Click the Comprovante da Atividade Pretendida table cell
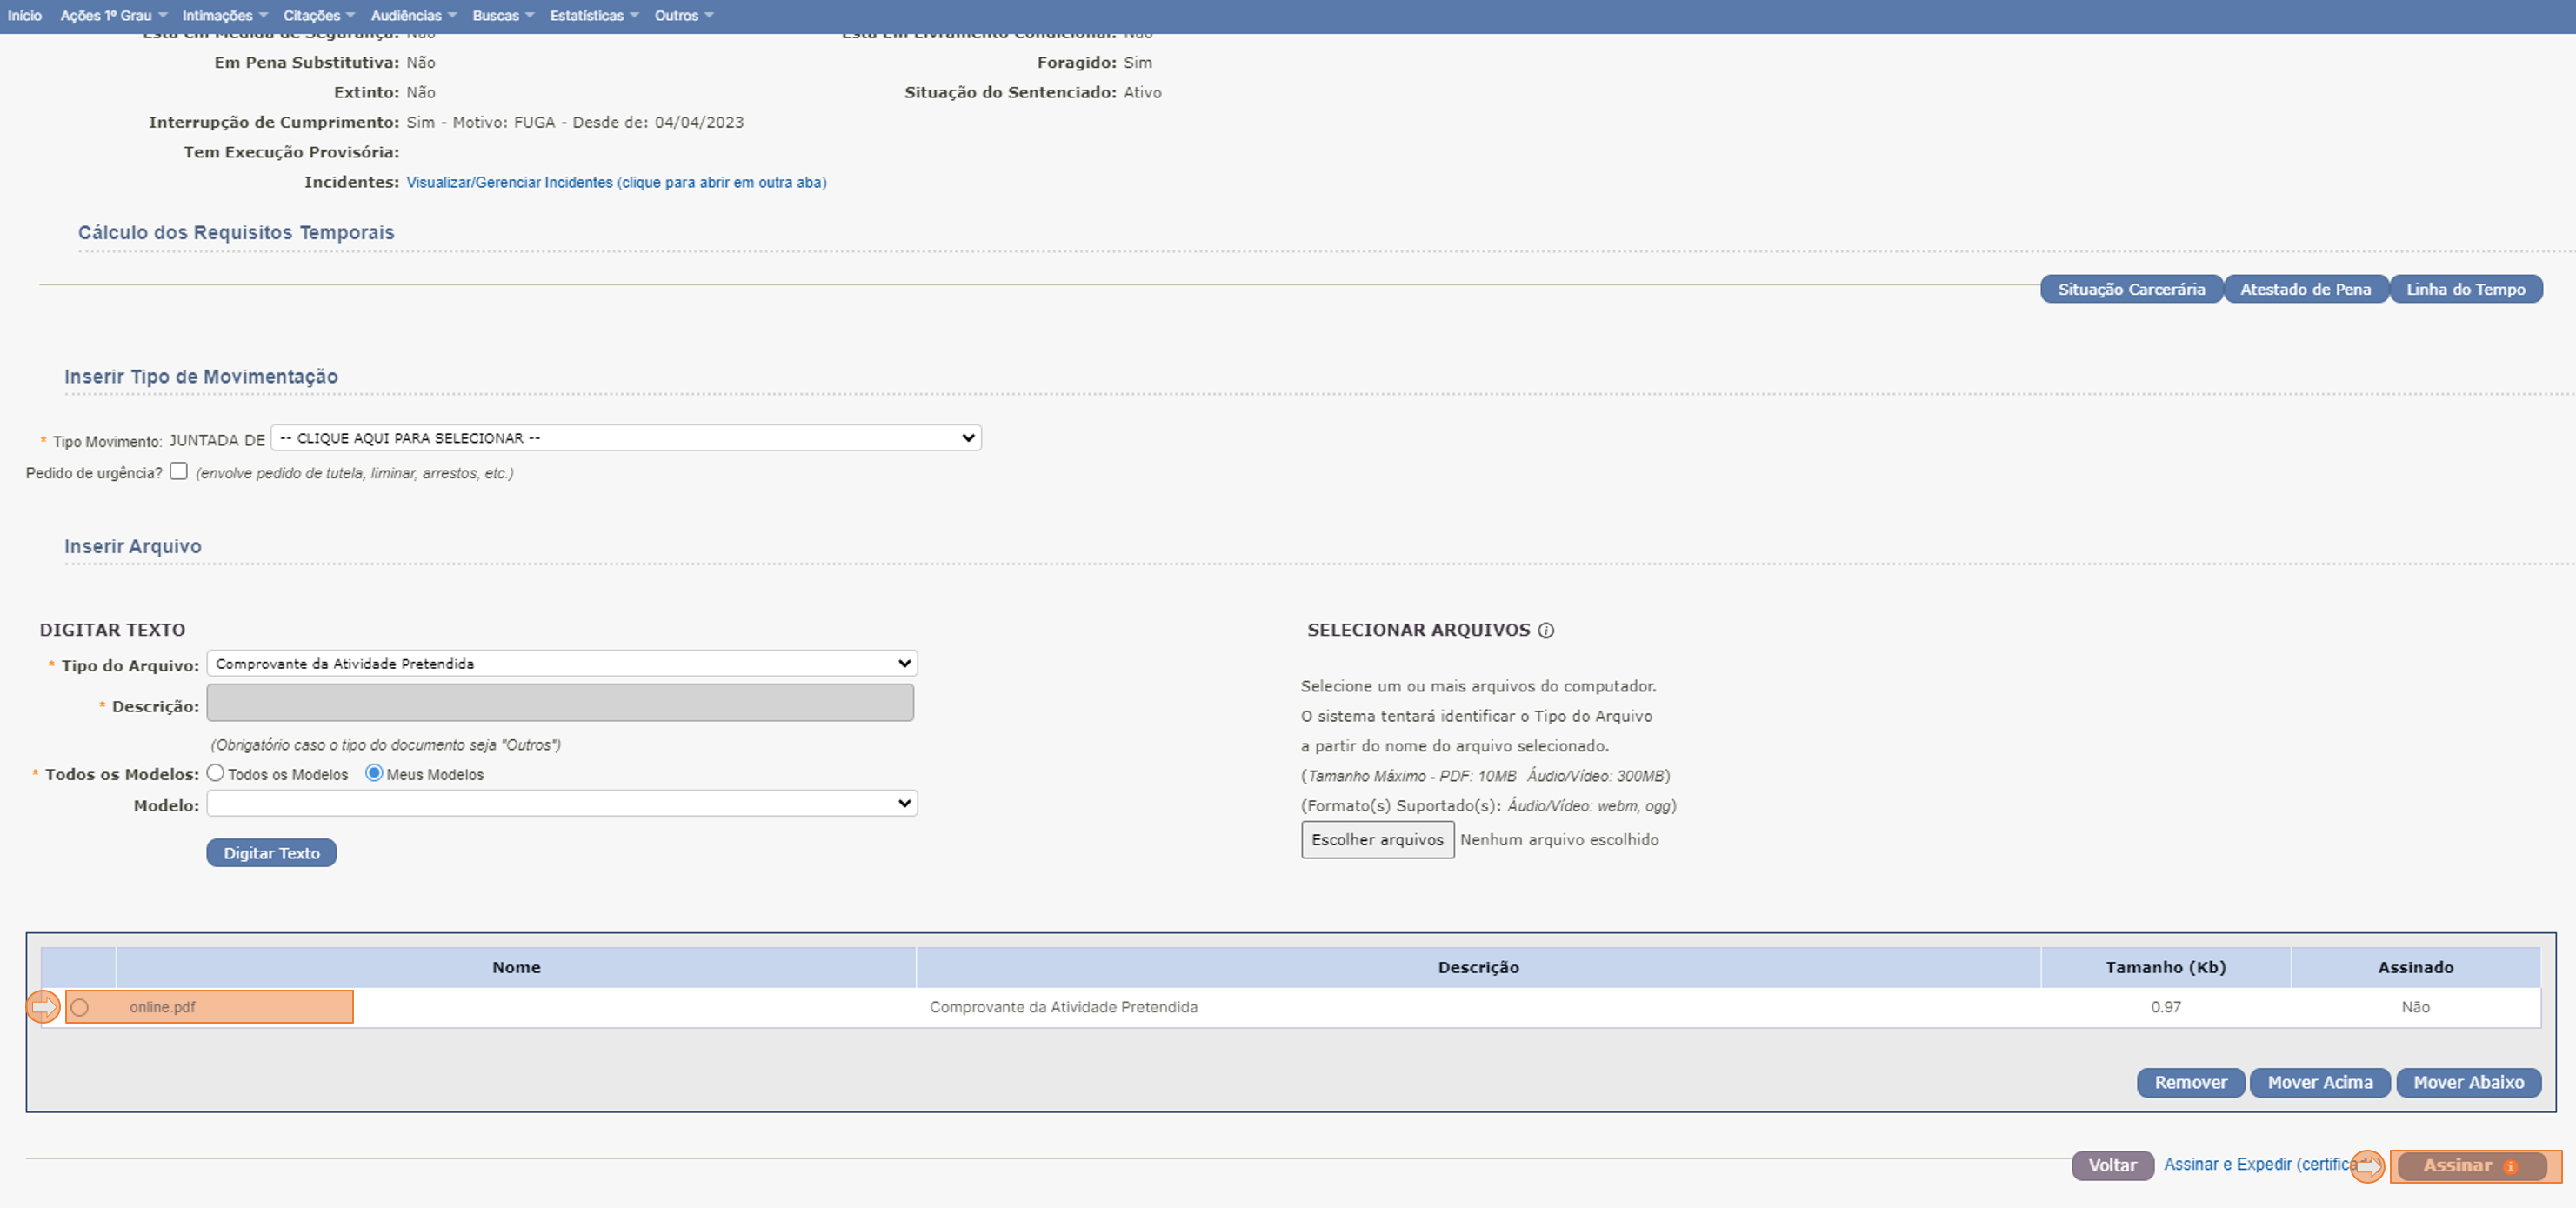Viewport: 2576px width, 1208px height. pyautogui.click(x=1064, y=1007)
